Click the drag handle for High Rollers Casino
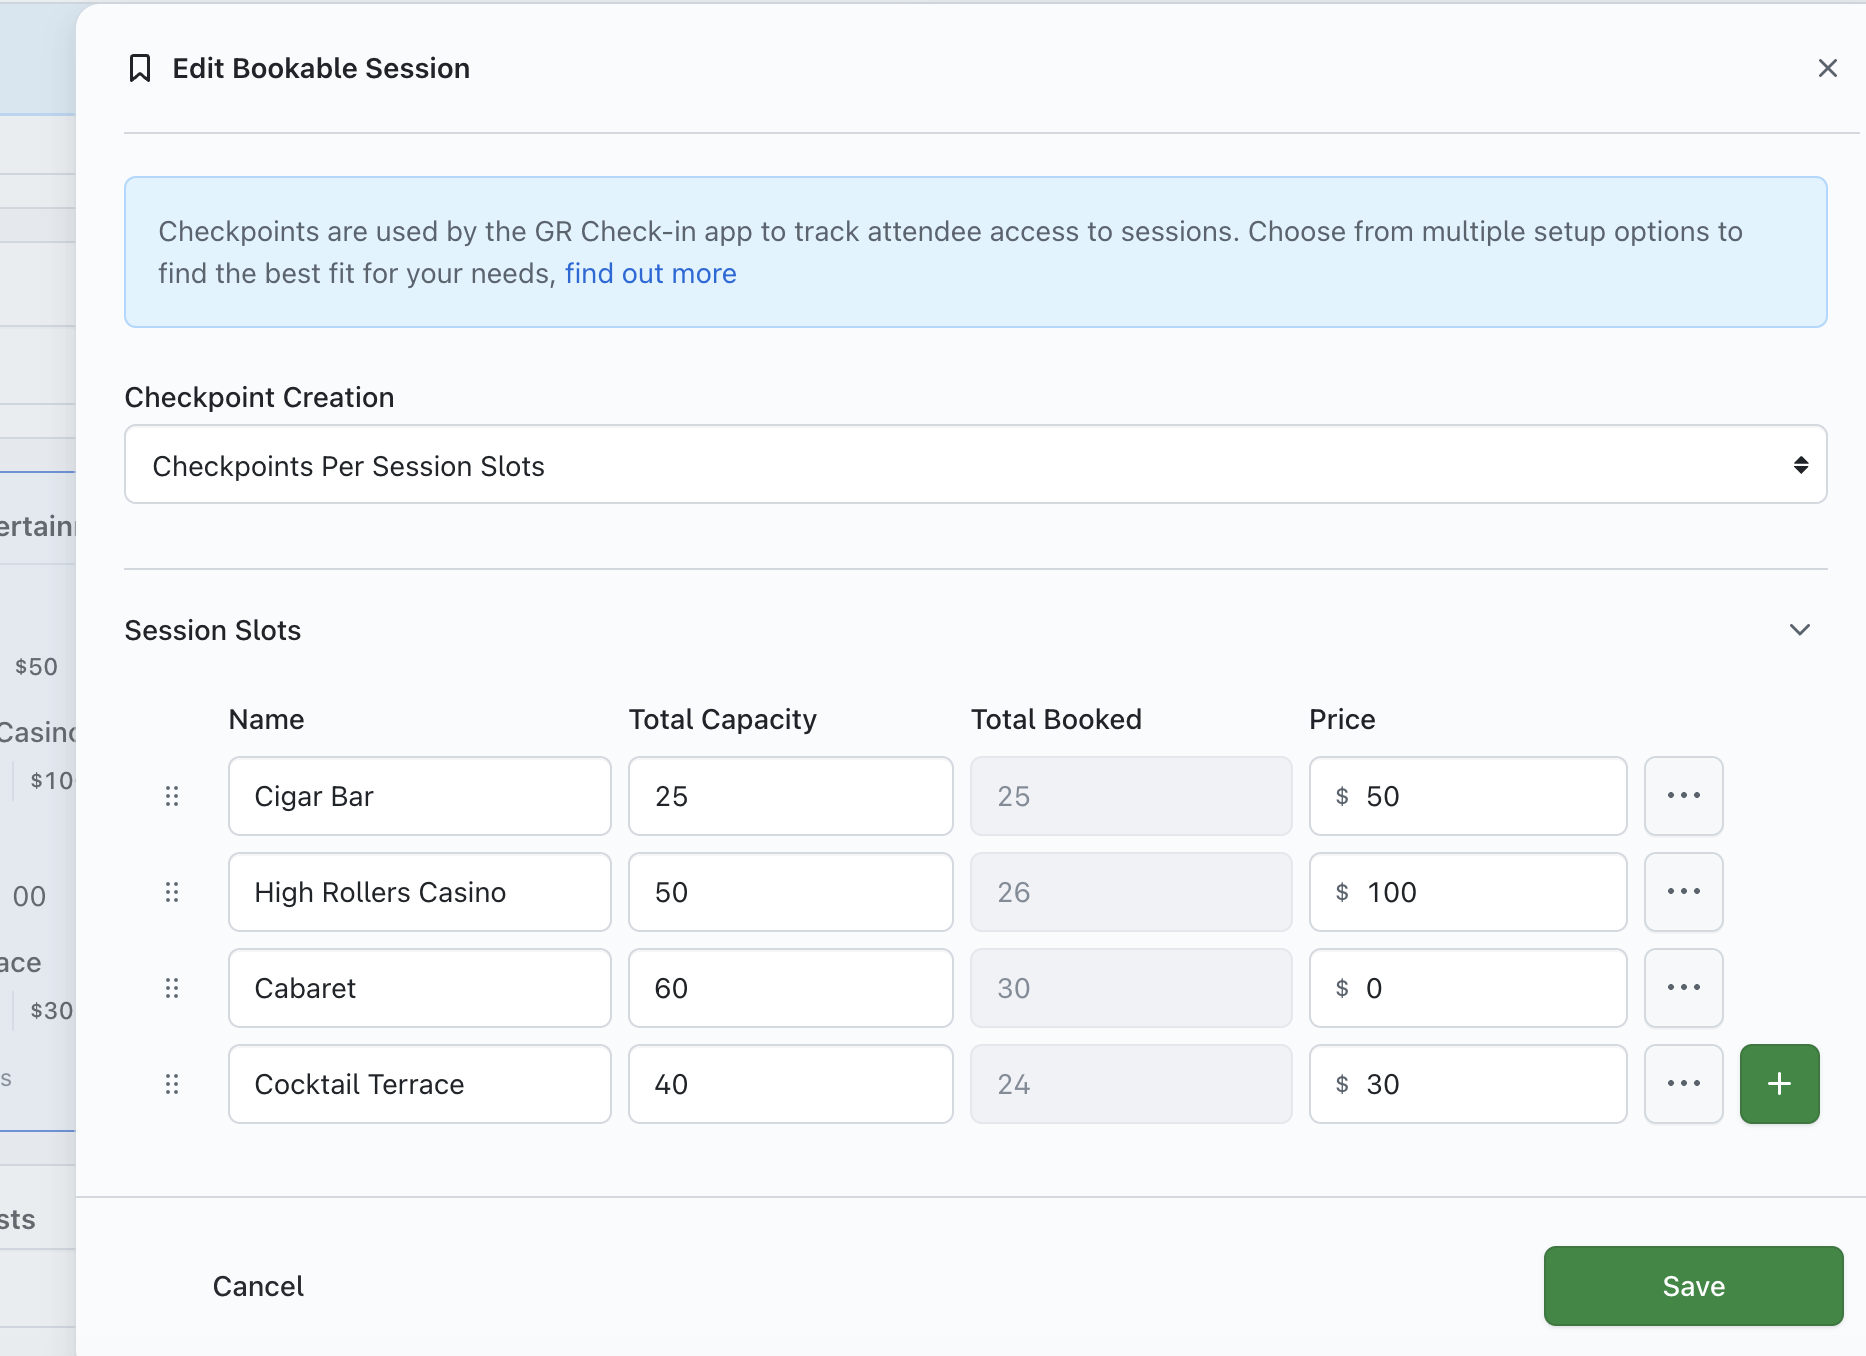The height and width of the screenshot is (1356, 1866). tap(172, 892)
